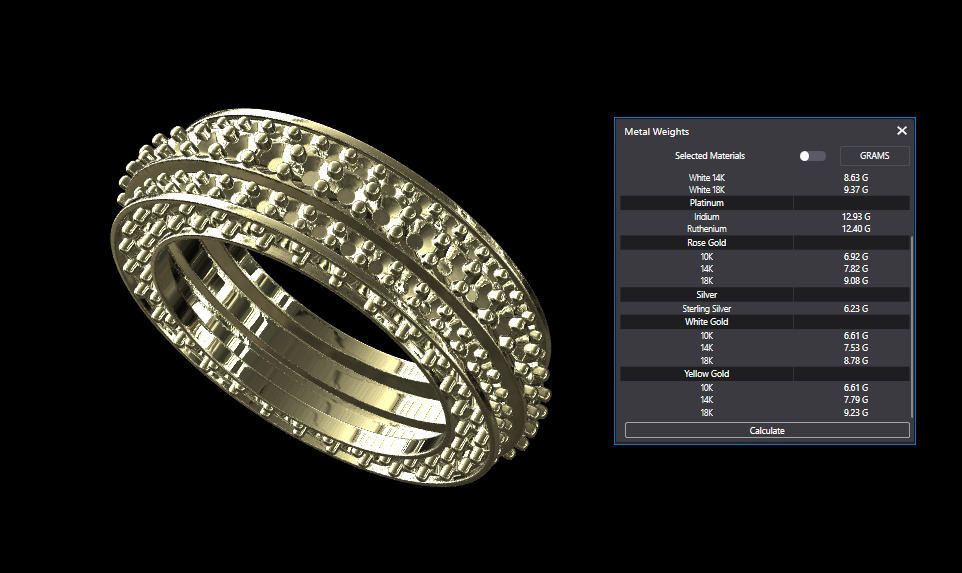Image resolution: width=962 pixels, height=573 pixels.
Task: Click the 7.82 G Rose Gold 14K weight
Action: pyautogui.click(x=856, y=269)
